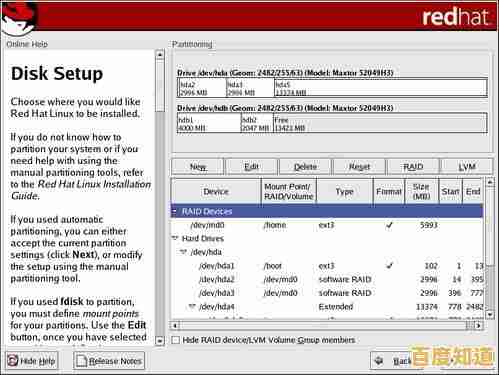Select hda2 block in drive hda diagram
The width and height of the screenshot is (499, 375).
202,88
